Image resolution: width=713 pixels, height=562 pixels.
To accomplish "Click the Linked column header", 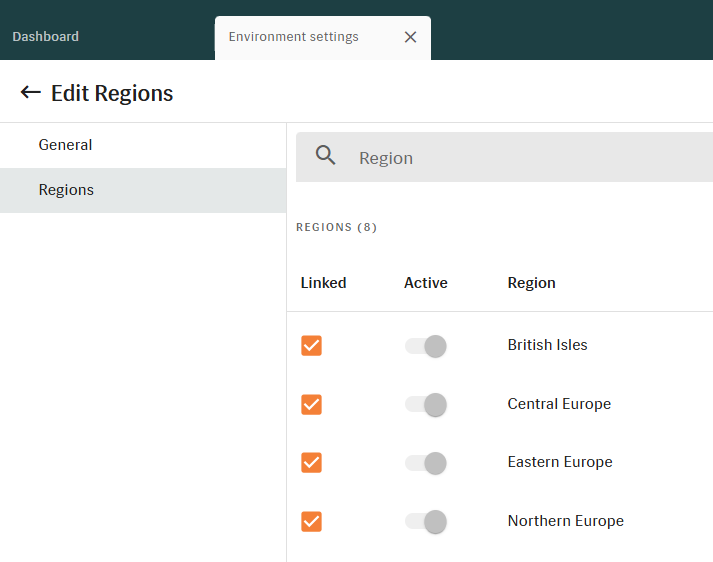I will [x=323, y=283].
